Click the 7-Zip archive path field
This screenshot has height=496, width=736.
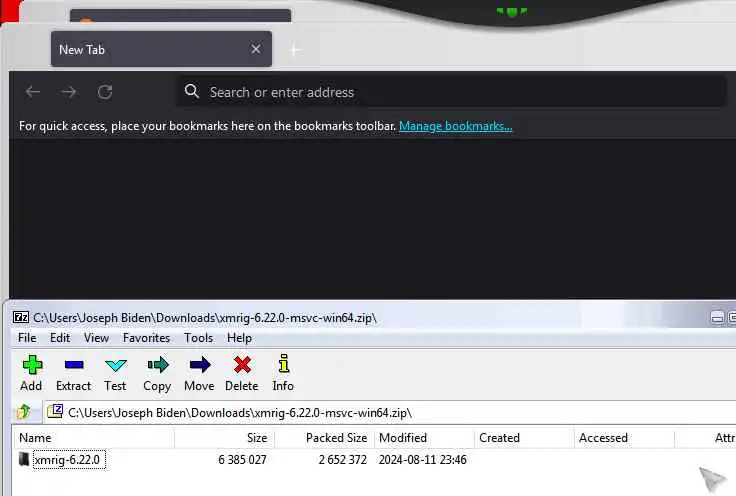(x=390, y=413)
